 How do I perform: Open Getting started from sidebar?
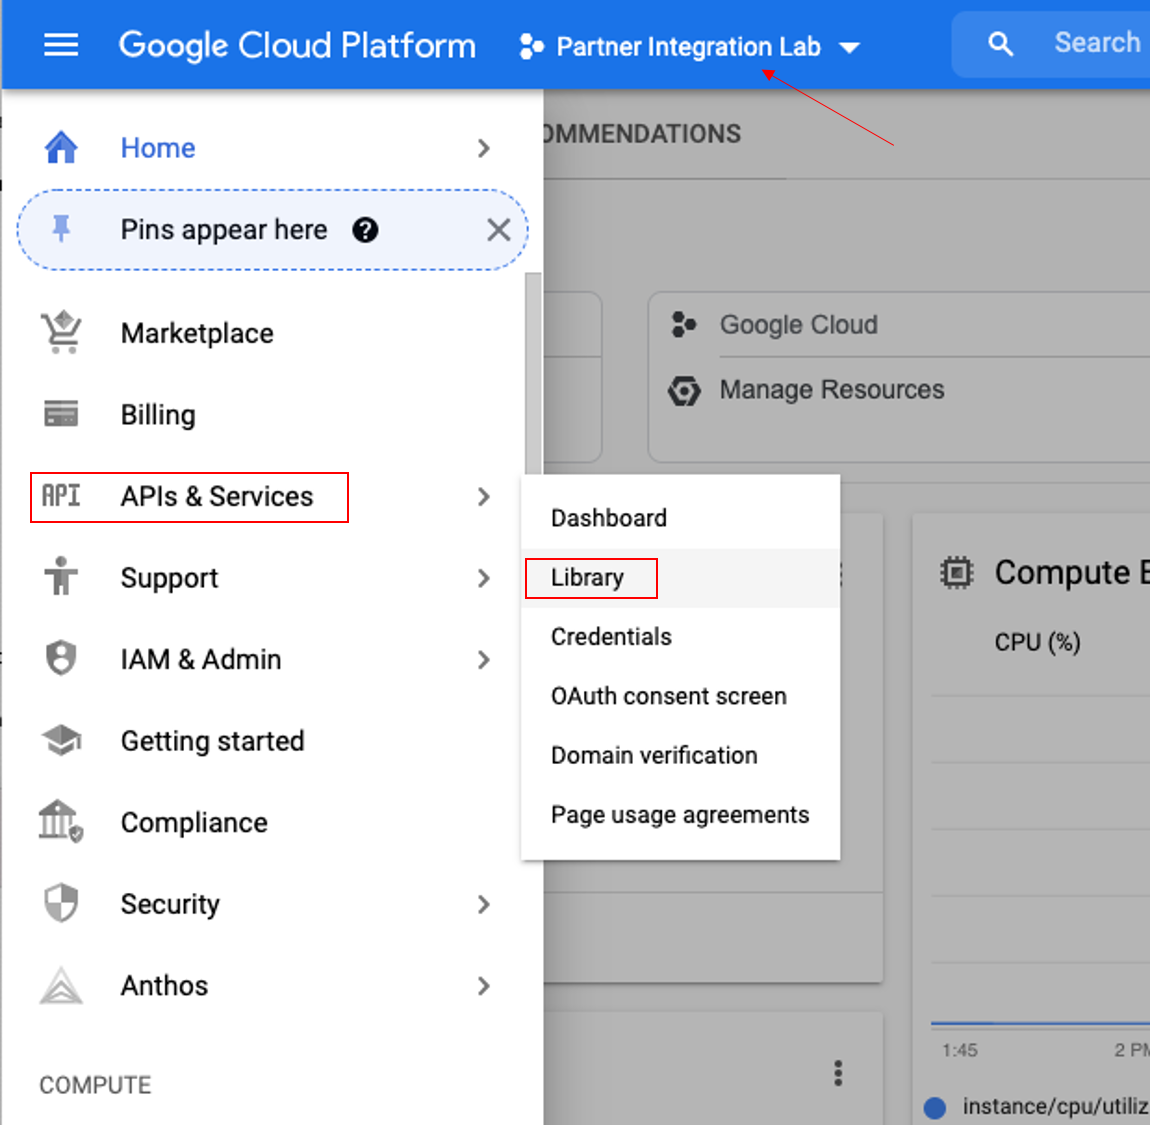(212, 741)
